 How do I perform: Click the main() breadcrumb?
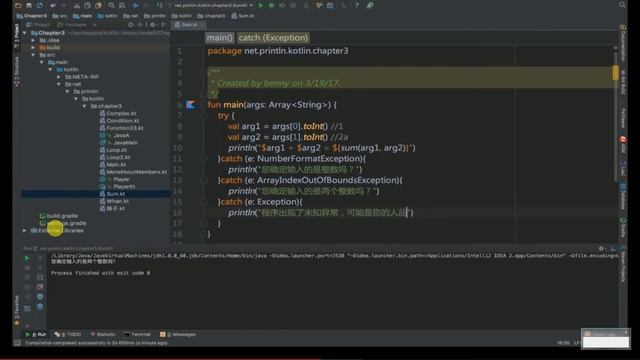click(220, 38)
